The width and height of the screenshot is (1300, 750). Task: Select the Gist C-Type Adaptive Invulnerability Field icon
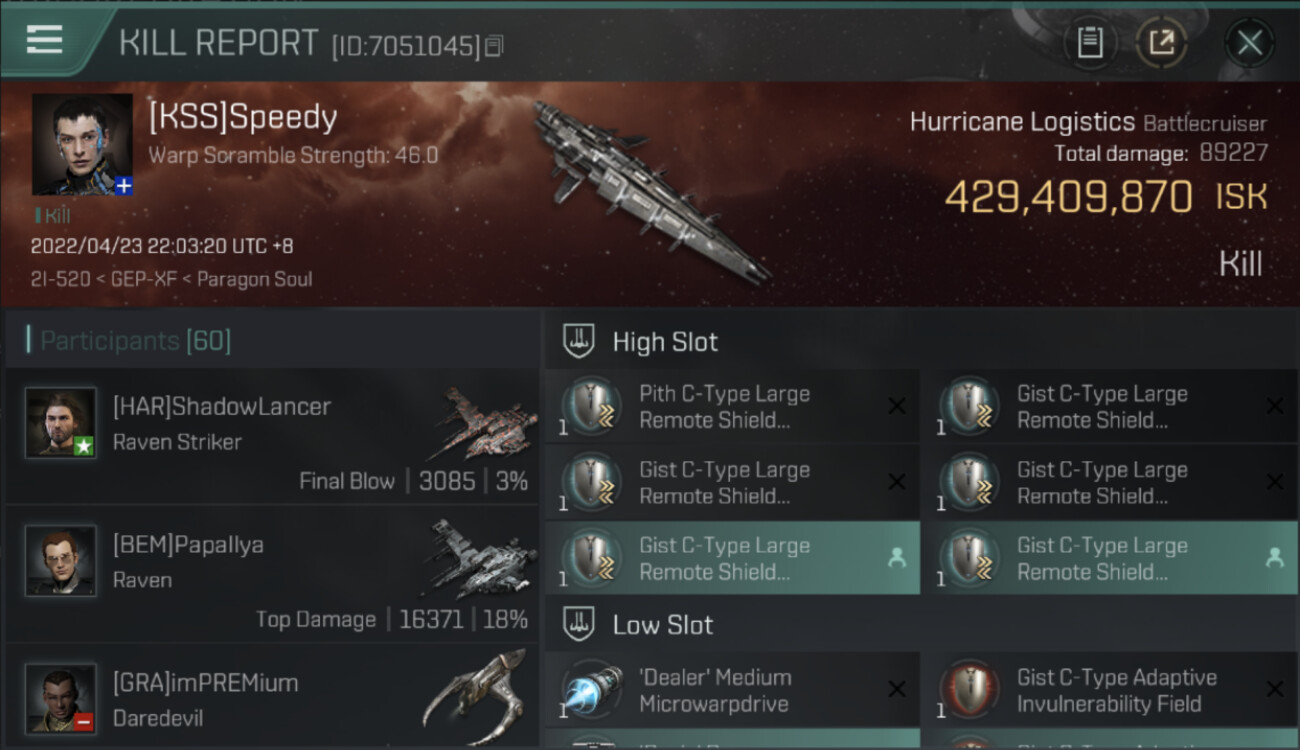click(x=969, y=690)
